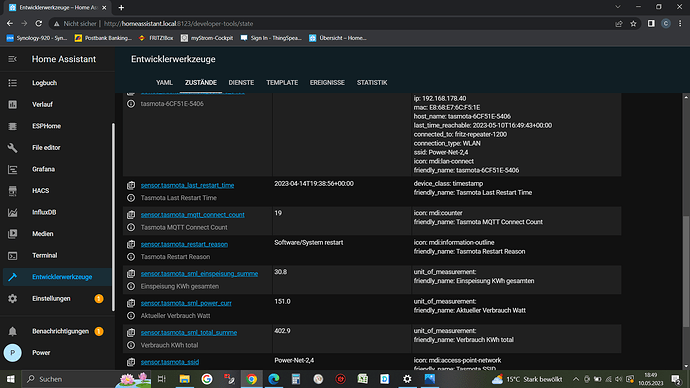Switch to ZUSTÄNDE tab
The image size is (690, 388).
201,83
